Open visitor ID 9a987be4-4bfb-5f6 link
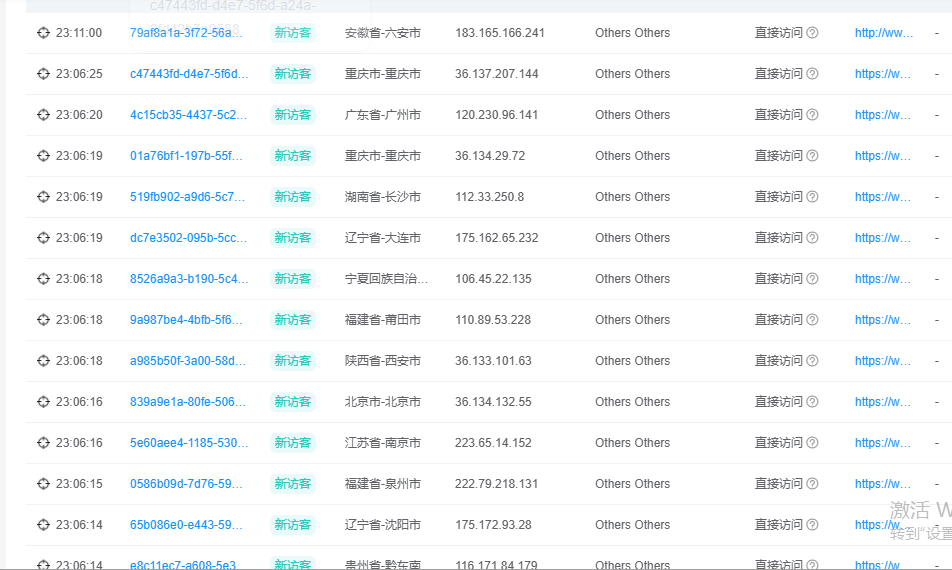Viewport: 952px width, 570px height. pos(186,320)
